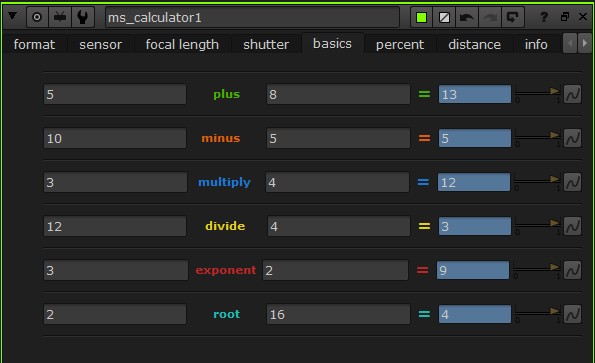
Task: Click the right tab scroll arrow
Action: click(x=584, y=43)
